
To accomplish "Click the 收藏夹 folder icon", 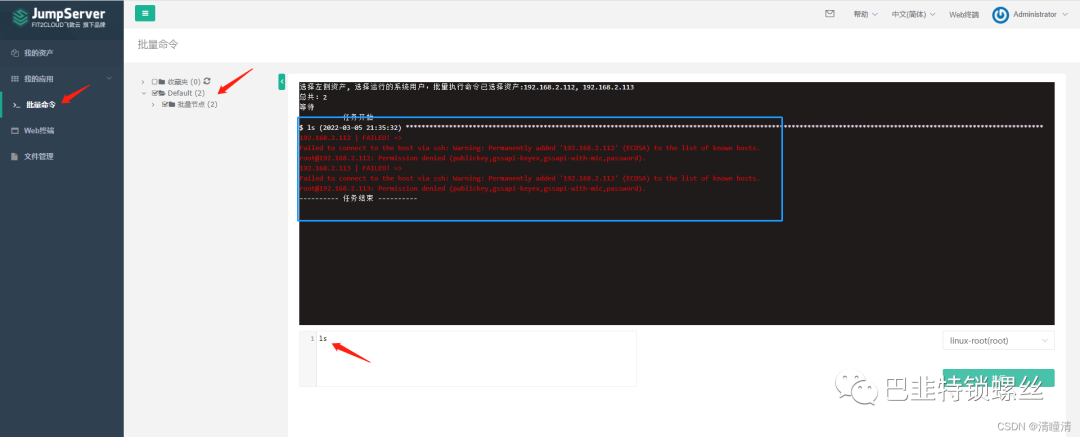I will point(162,81).
